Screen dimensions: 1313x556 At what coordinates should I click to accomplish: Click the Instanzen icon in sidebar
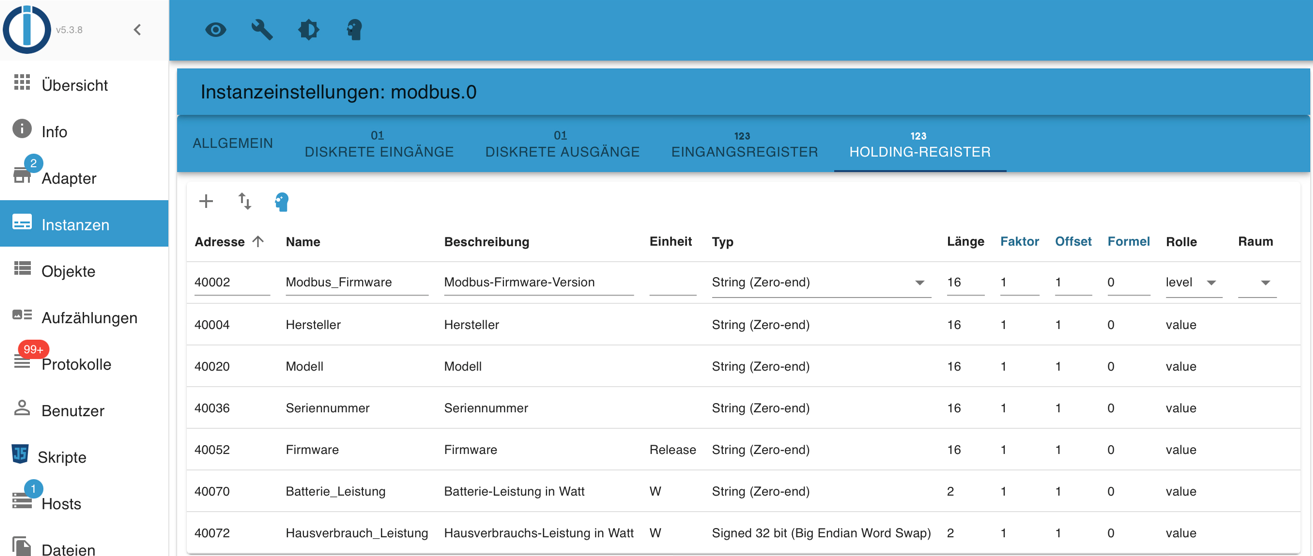click(22, 223)
